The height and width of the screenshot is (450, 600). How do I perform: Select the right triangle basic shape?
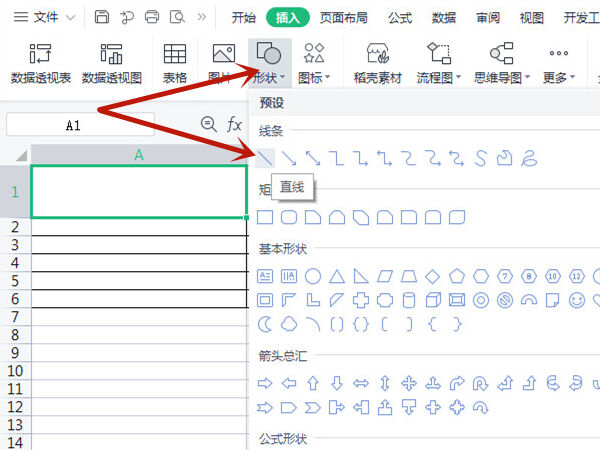click(x=361, y=276)
